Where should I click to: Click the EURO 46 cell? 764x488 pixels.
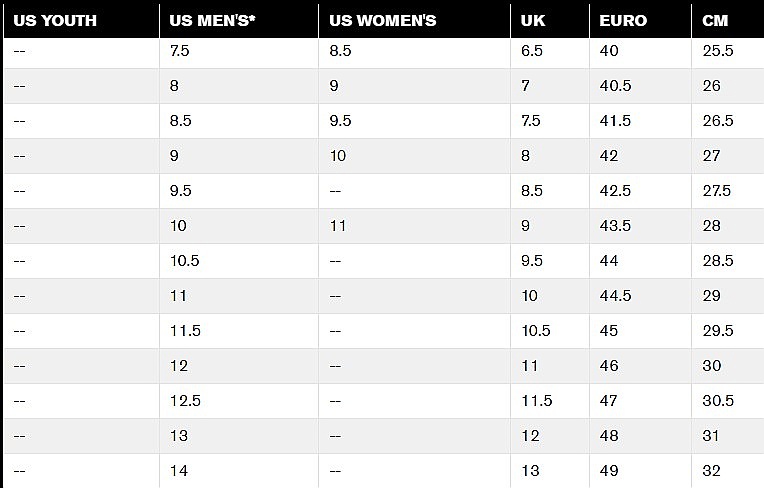click(640, 366)
